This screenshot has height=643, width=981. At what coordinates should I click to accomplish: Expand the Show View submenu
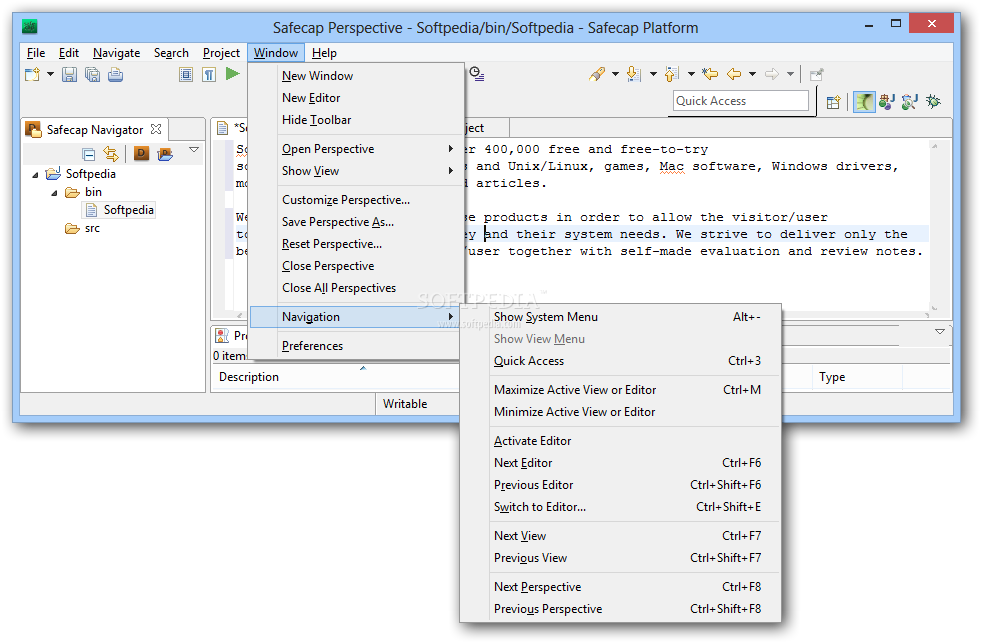357,171
